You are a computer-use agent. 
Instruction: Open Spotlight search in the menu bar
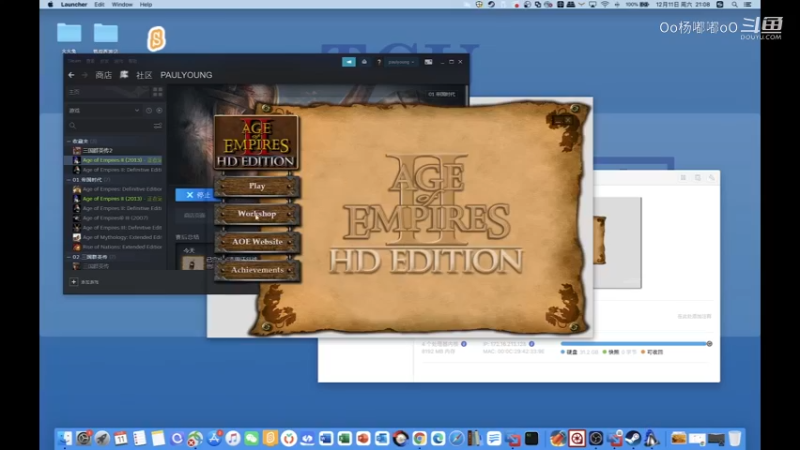(735, 5)
